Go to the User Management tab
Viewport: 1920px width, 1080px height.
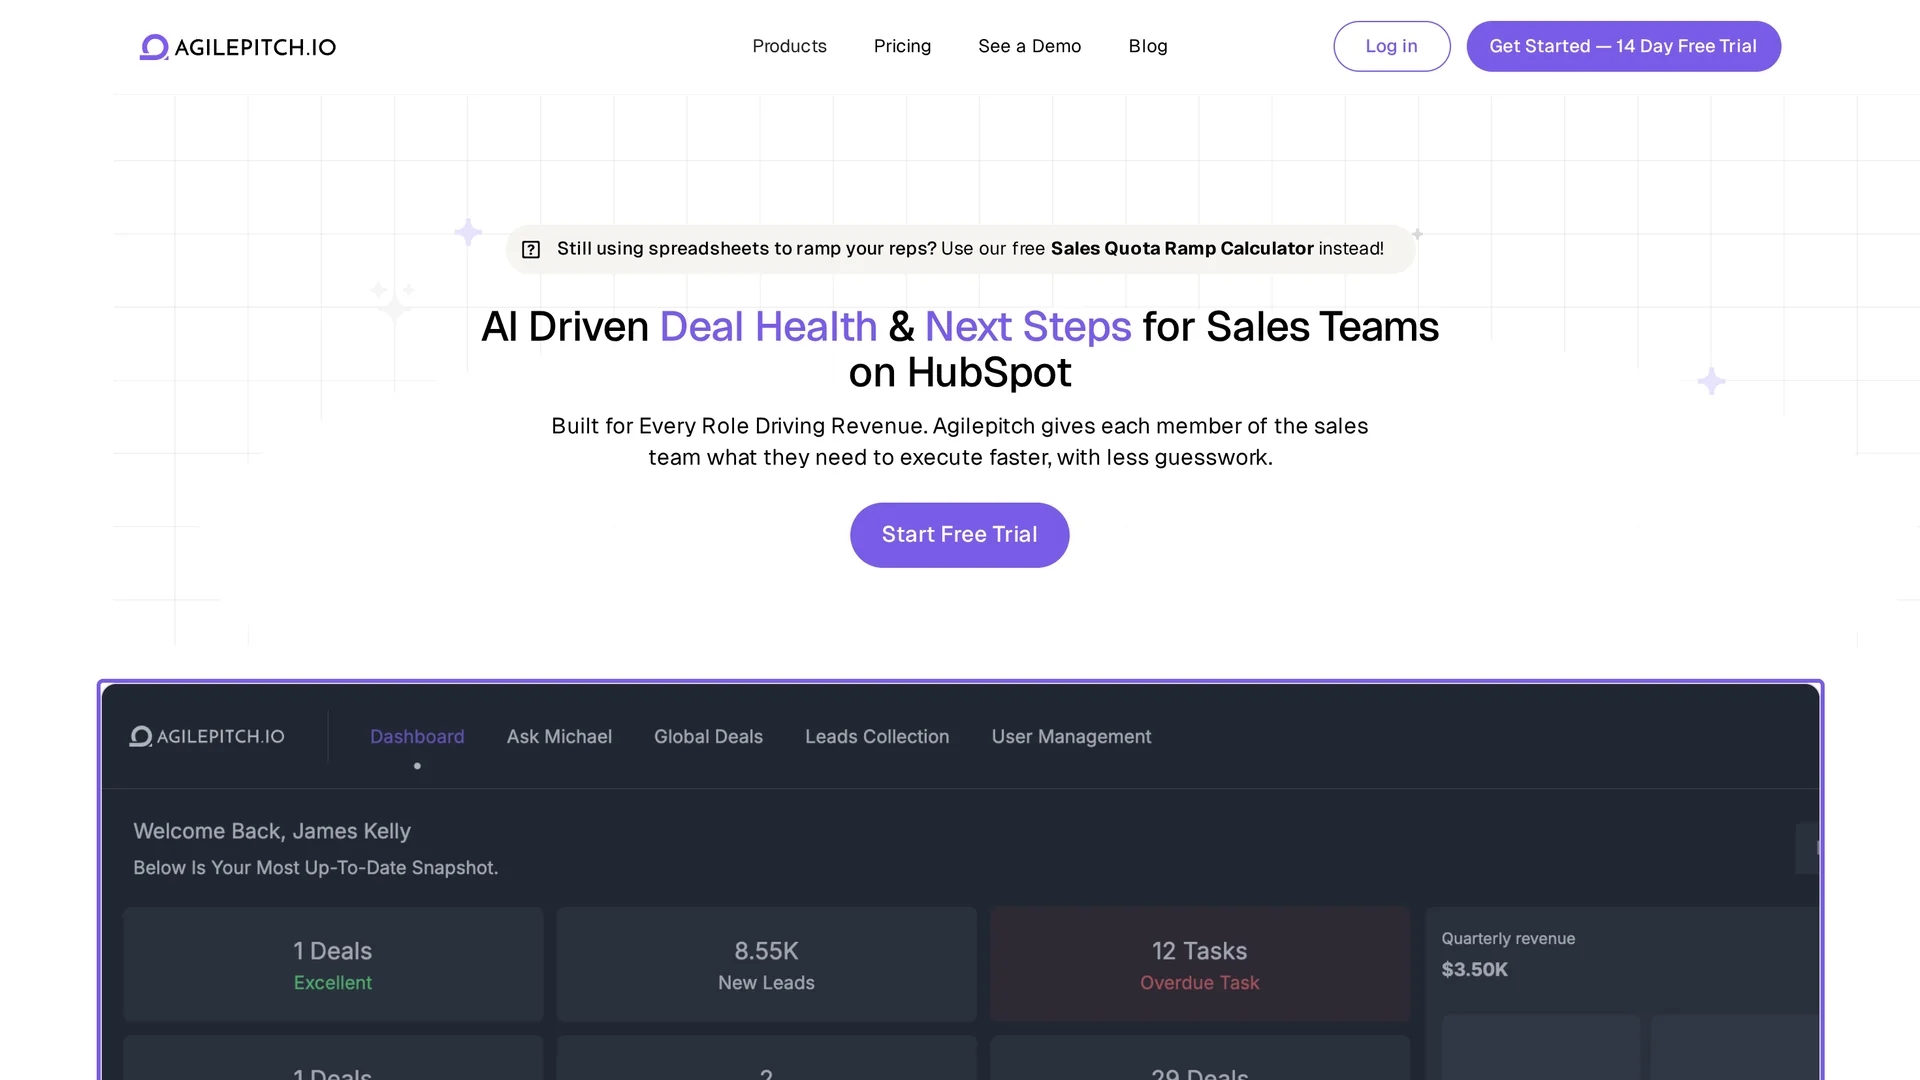coord(1071,737)
